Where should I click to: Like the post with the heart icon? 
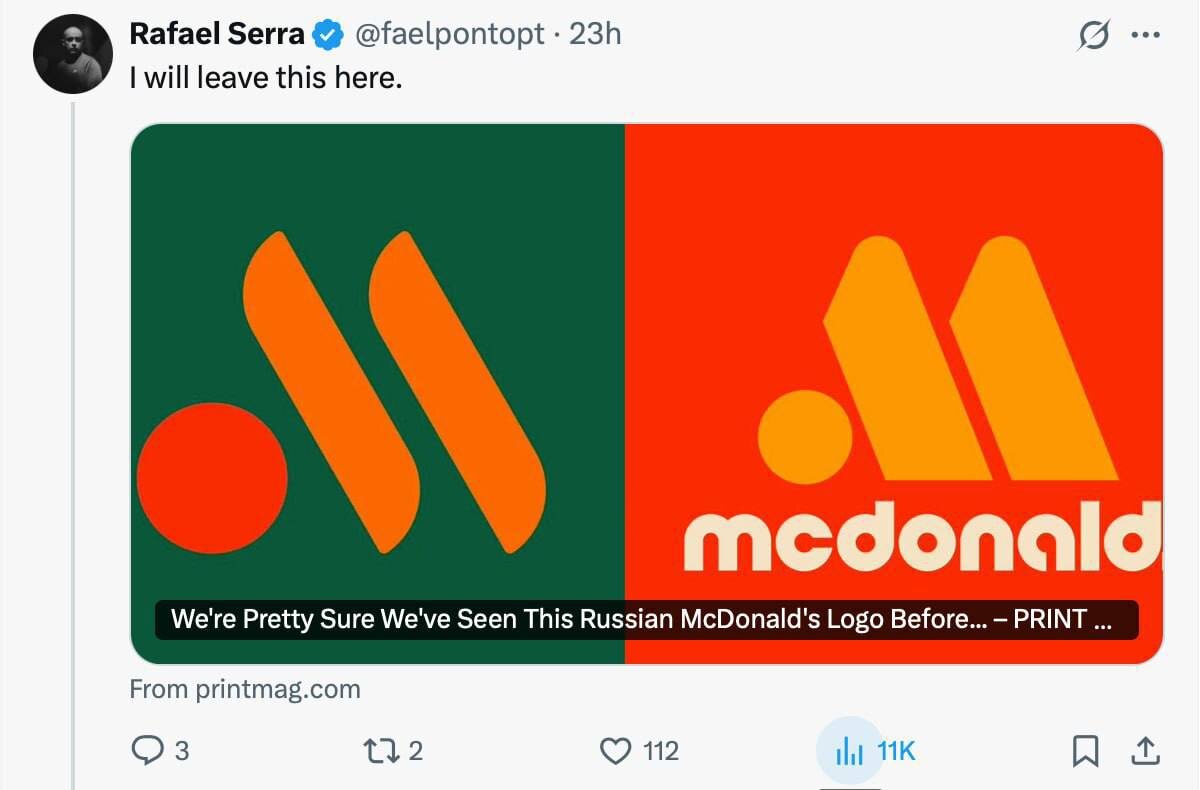(x=616, y=751)
